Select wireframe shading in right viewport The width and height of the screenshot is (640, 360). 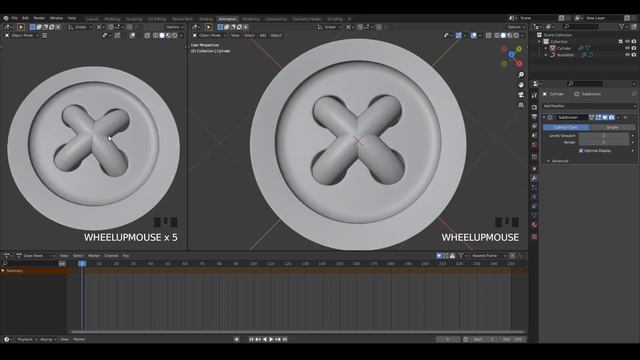pyautogui.click(x=497, y=36)
